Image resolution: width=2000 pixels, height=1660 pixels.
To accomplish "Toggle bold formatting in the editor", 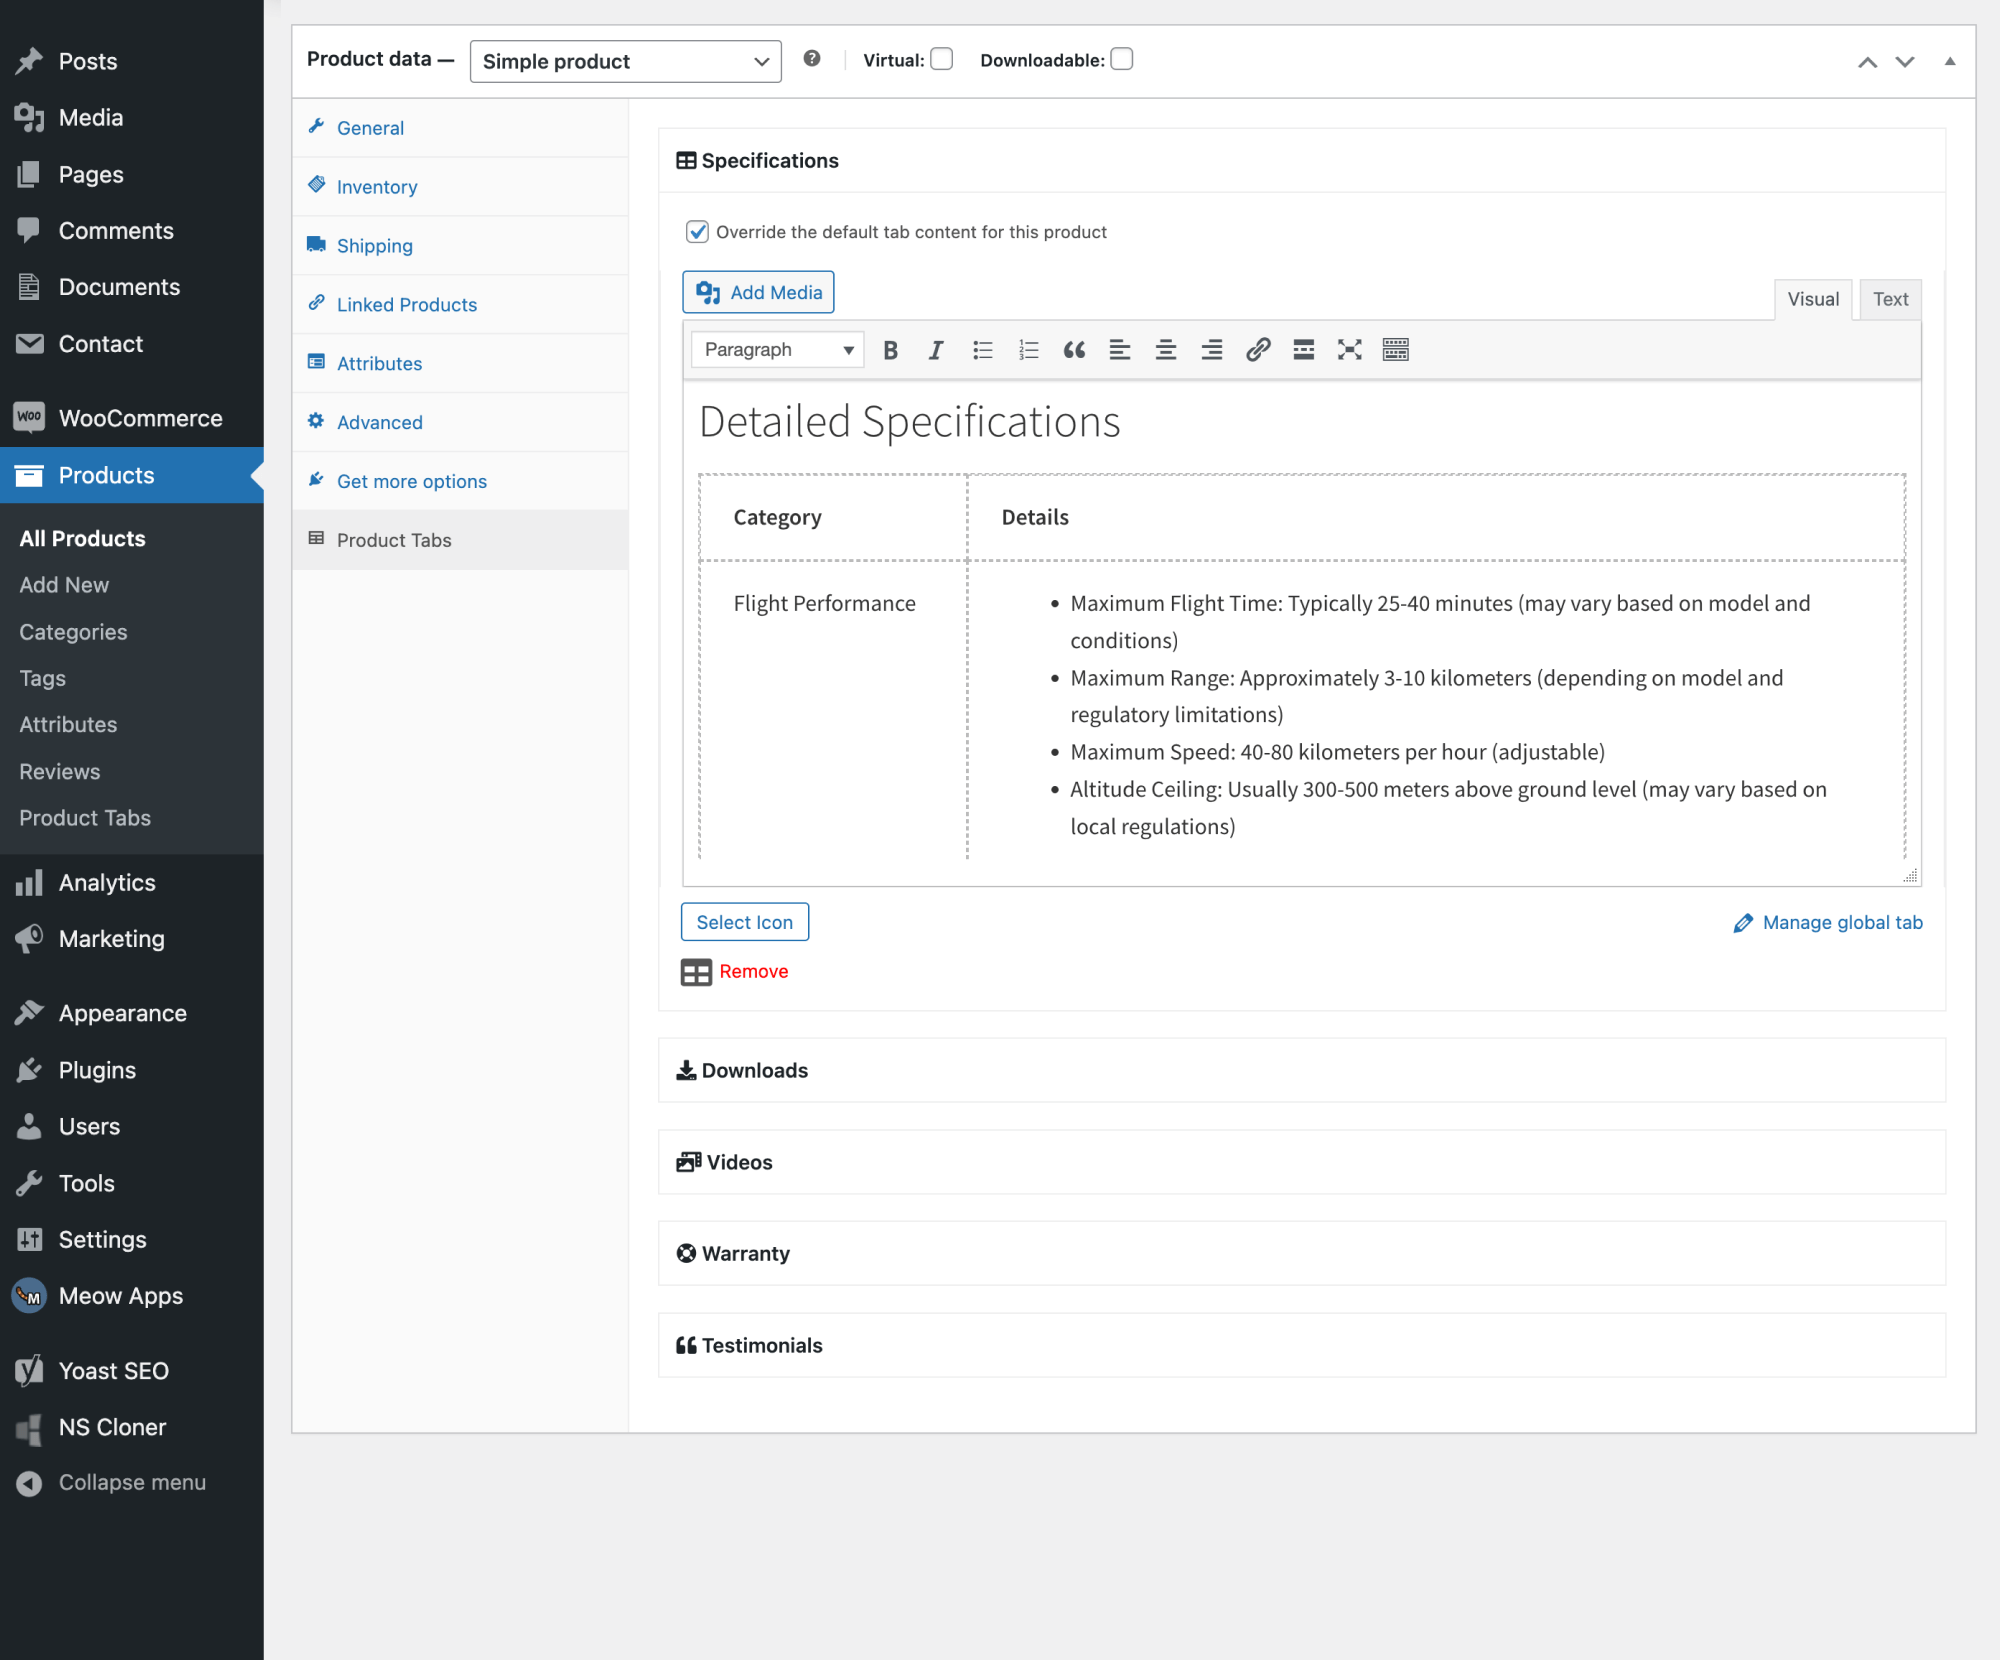I will click(x=890, y=349).
